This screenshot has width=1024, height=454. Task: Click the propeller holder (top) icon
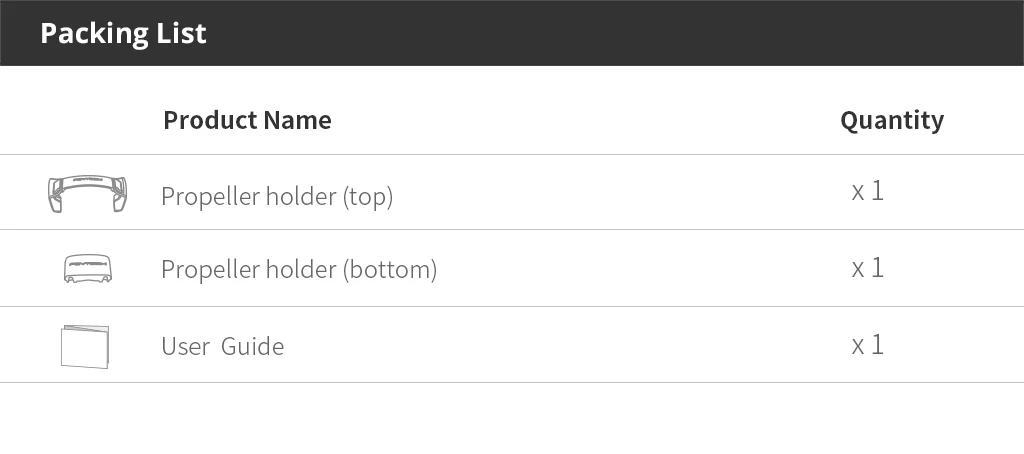pyautogui.click(x=87, y=193)
